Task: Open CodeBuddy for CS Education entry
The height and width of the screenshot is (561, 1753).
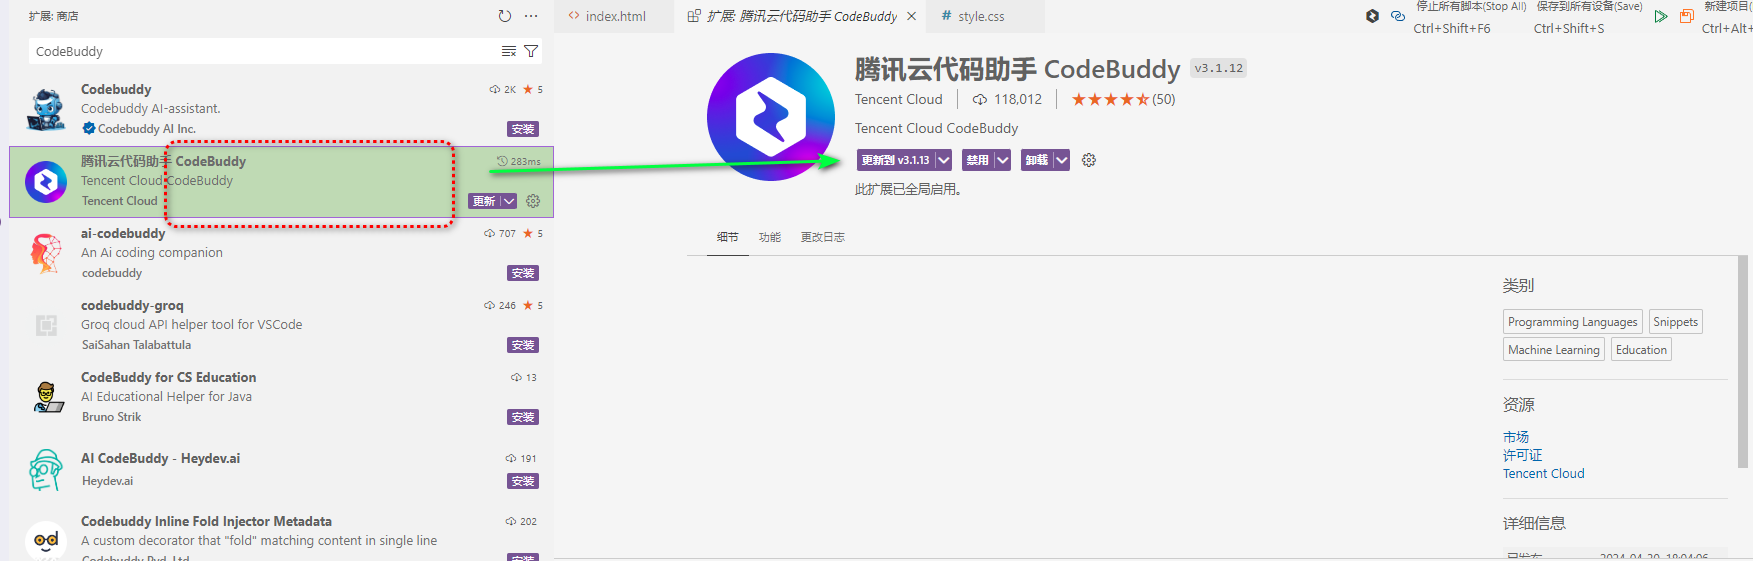Action: click(x=281, y=397)
